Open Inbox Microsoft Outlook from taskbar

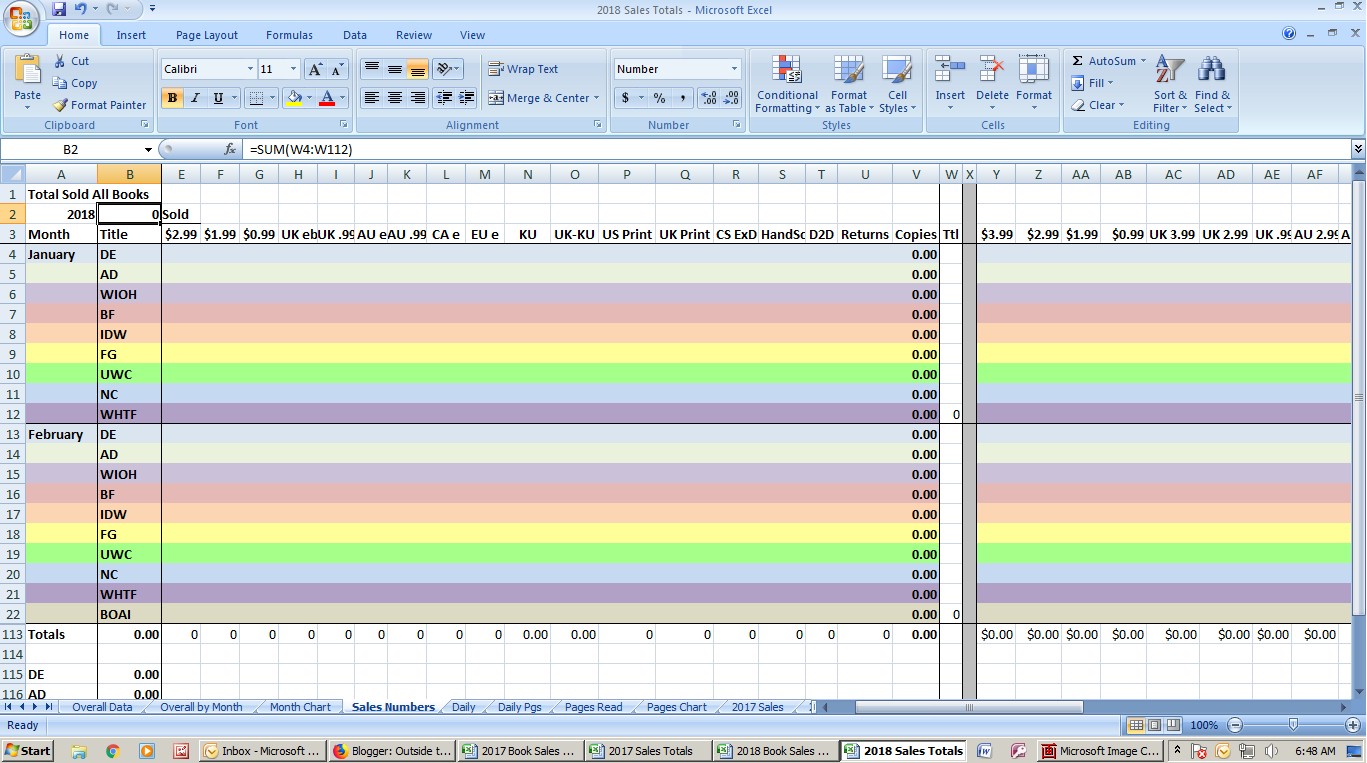coord(261,750)
